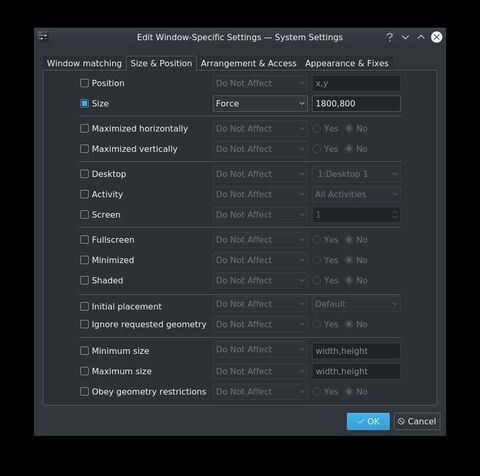Click the size value field 1800,800
480x476 pixels.
point(356,103)
